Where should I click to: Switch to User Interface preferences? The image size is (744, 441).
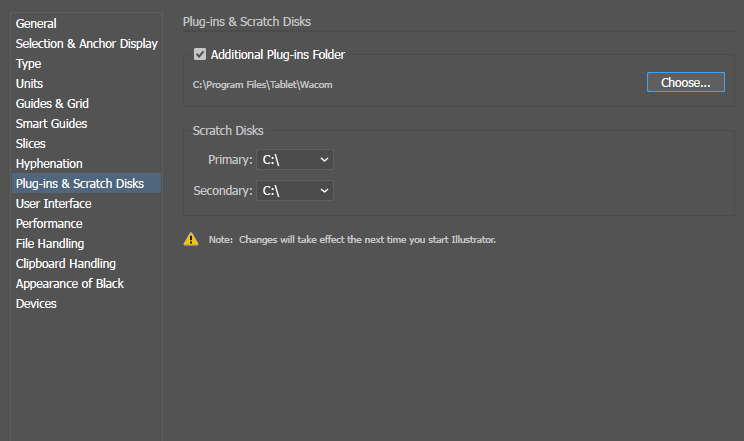(x=53, y=203)
